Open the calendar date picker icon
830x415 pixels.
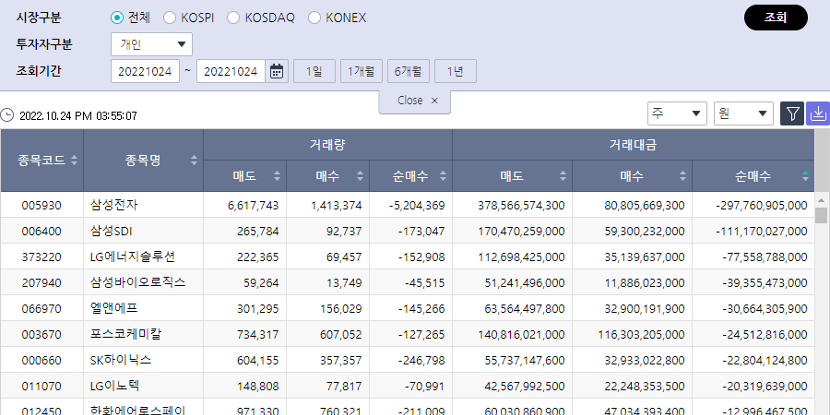277,71
